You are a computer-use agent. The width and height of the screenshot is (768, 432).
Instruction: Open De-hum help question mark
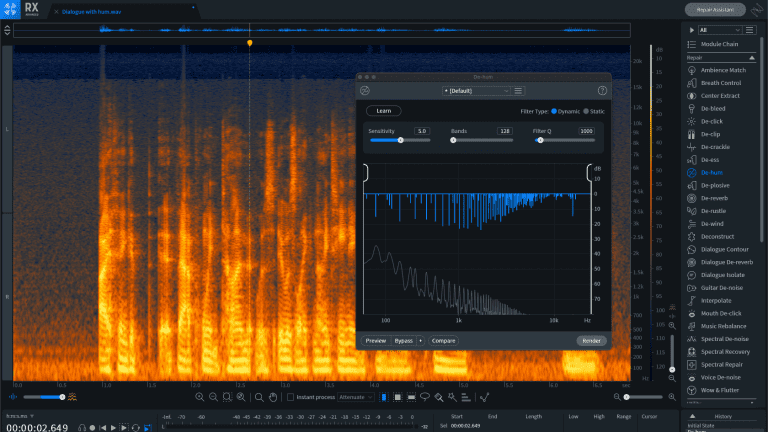click(602, 91)
